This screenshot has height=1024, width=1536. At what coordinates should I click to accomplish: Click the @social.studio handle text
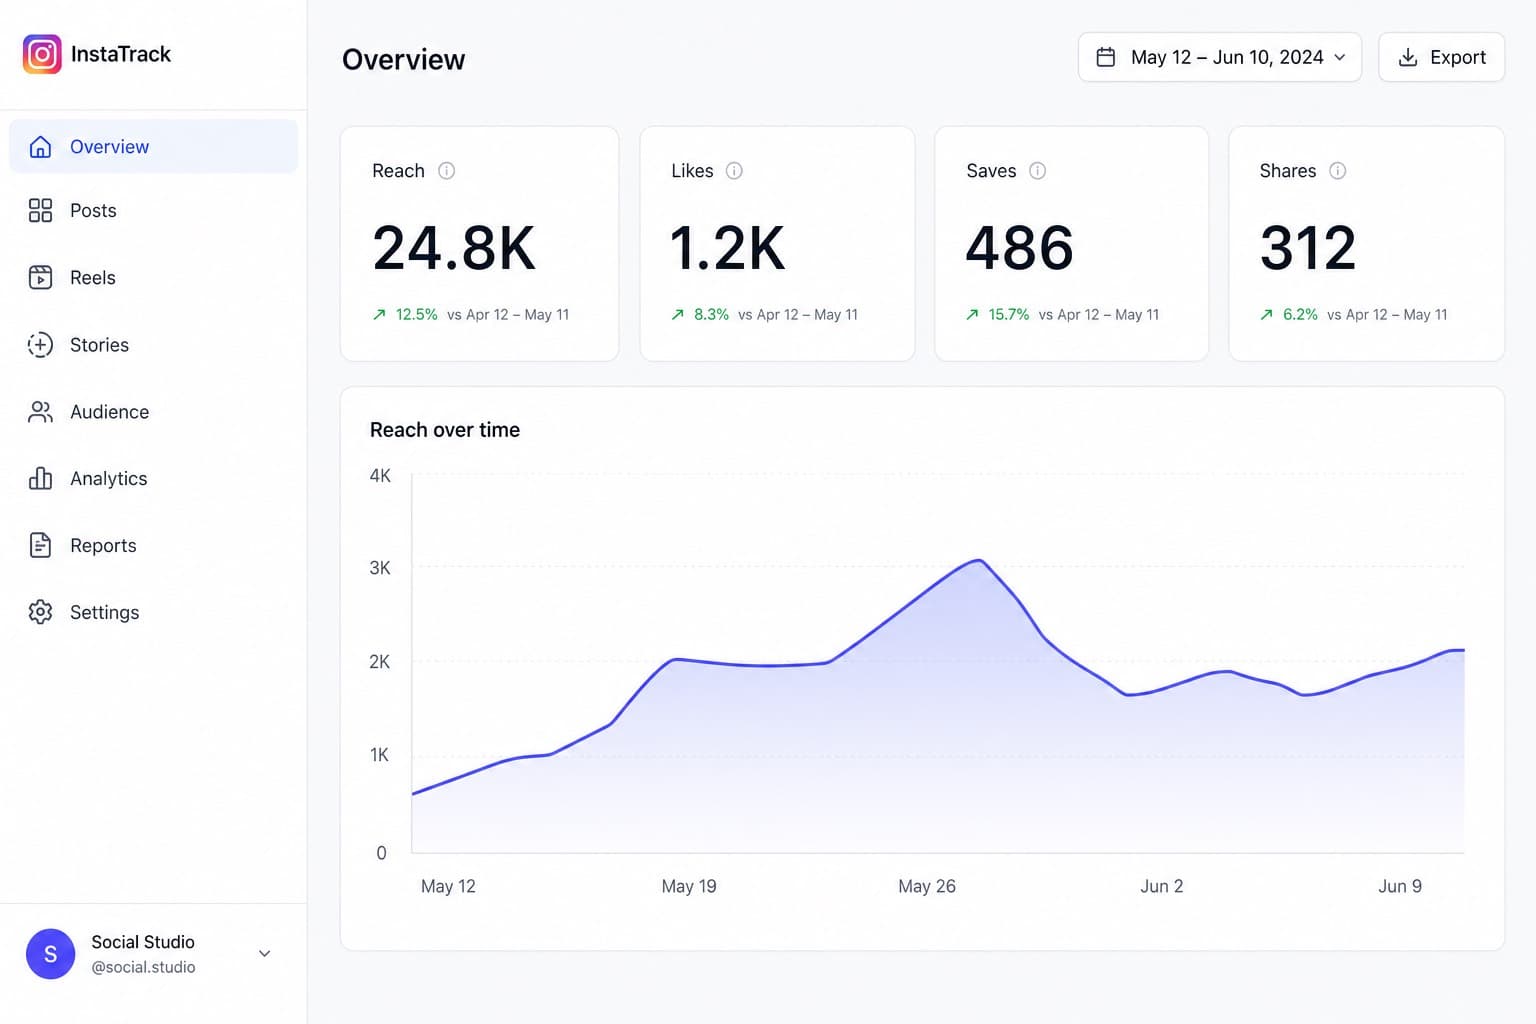click(143, 967)
